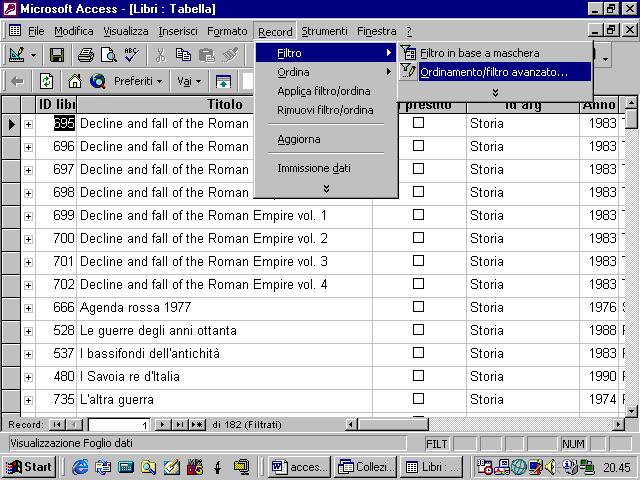Tick prestito checkbox for I Savoia re d'Italia

click(x=418, y=376)
